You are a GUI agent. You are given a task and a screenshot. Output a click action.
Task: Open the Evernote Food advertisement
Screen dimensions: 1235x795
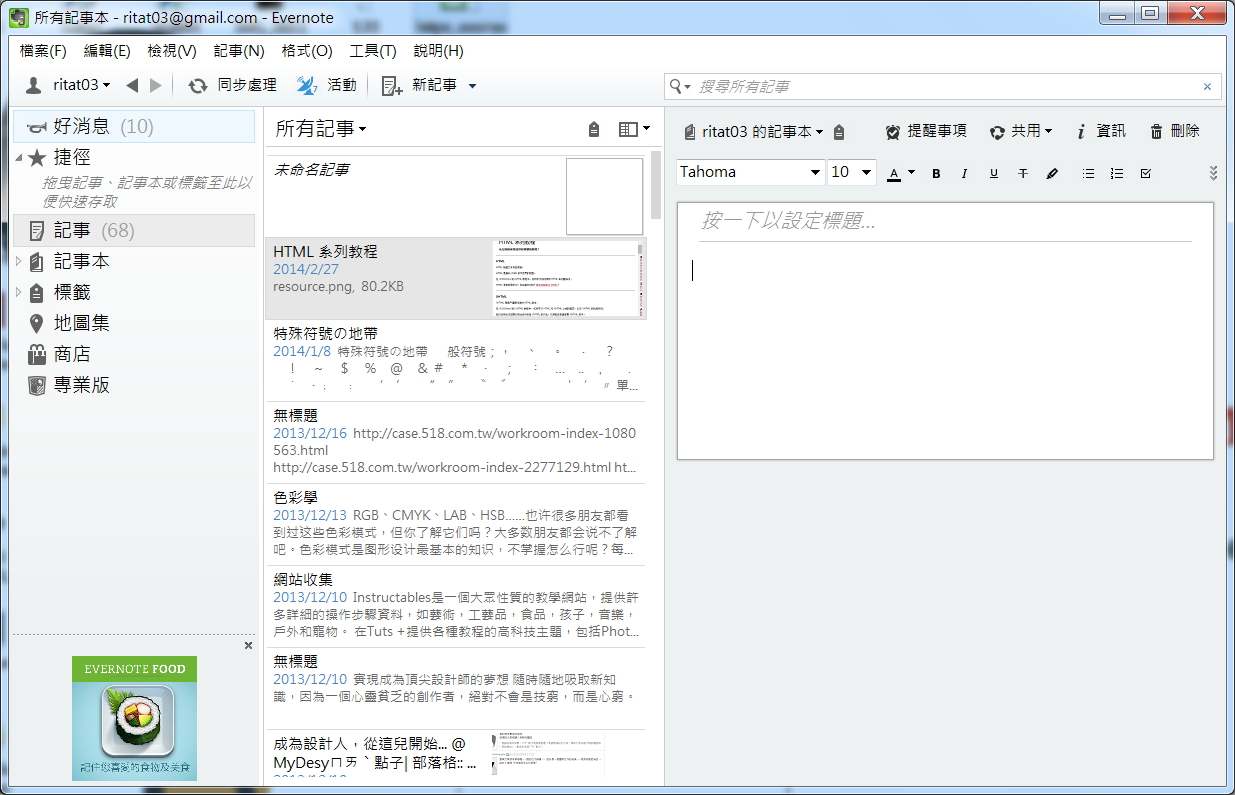point(134,718)
